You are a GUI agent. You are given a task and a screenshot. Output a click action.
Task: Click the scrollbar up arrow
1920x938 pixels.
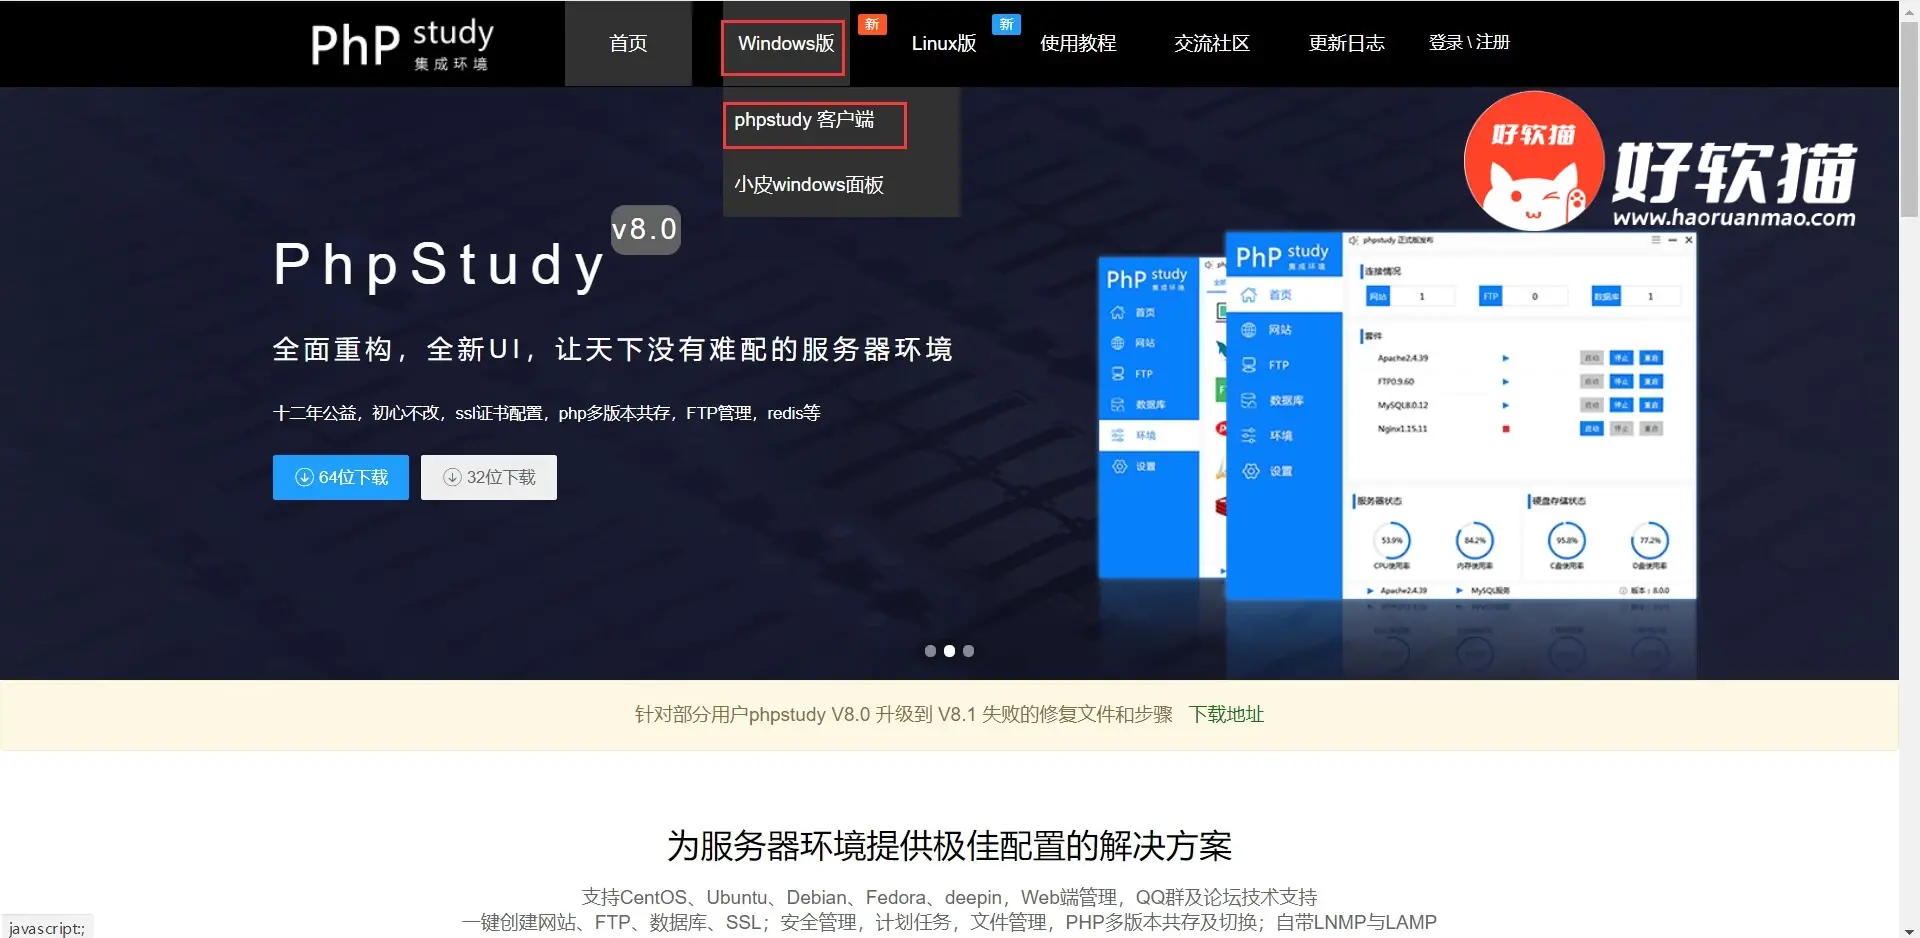(x=1909, y=9)
